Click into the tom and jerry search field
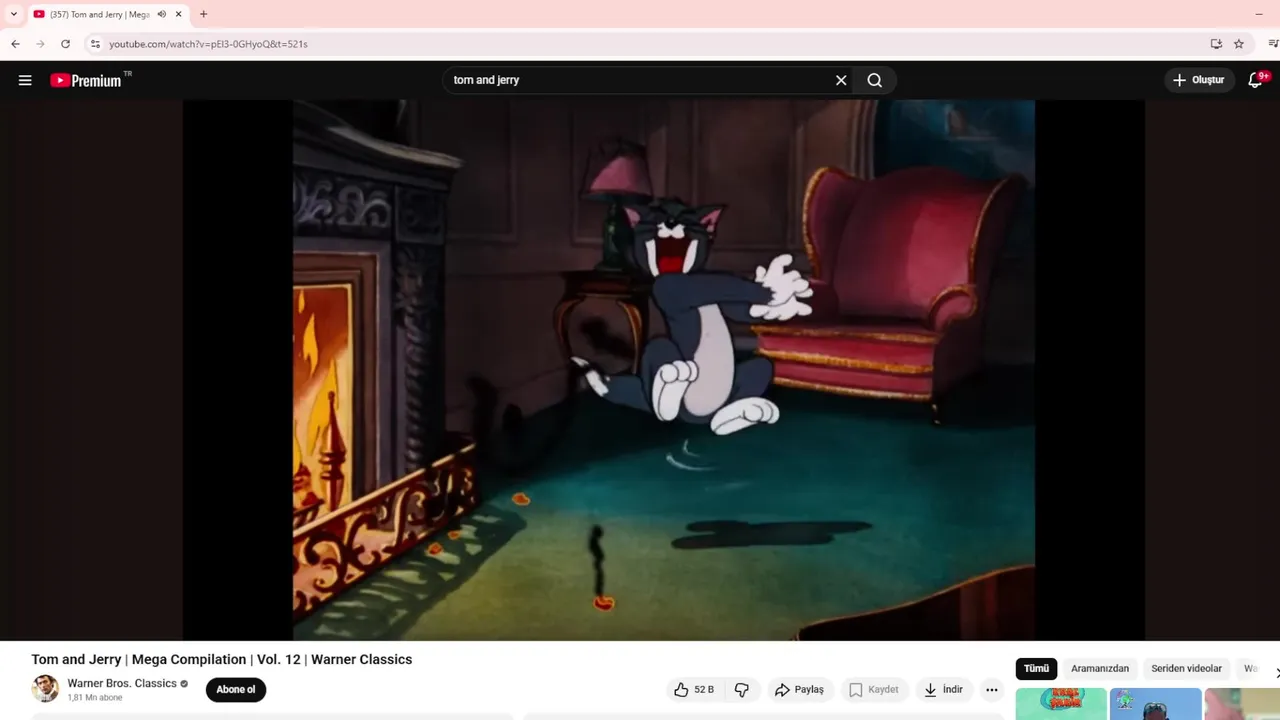 coord(640,80)
